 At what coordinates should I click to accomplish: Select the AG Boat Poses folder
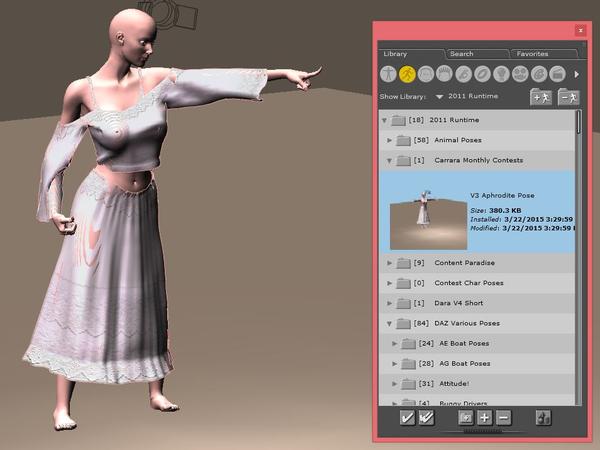477,364
